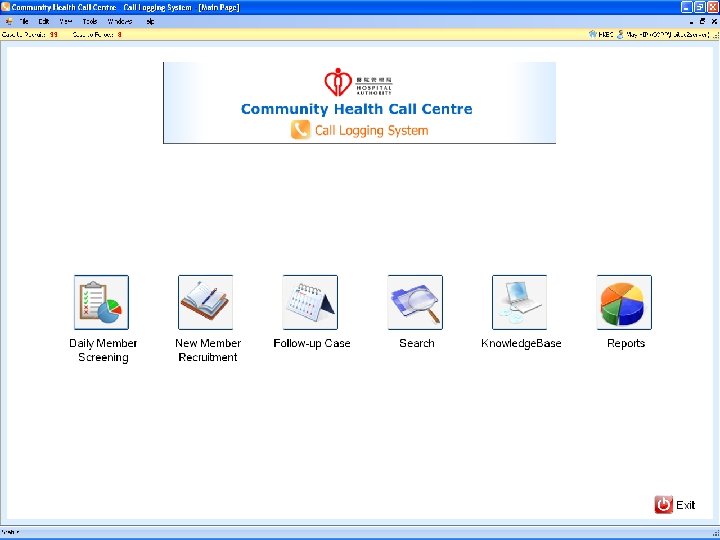Open the KnowledgeBase laptop icon

click(519, 302)
